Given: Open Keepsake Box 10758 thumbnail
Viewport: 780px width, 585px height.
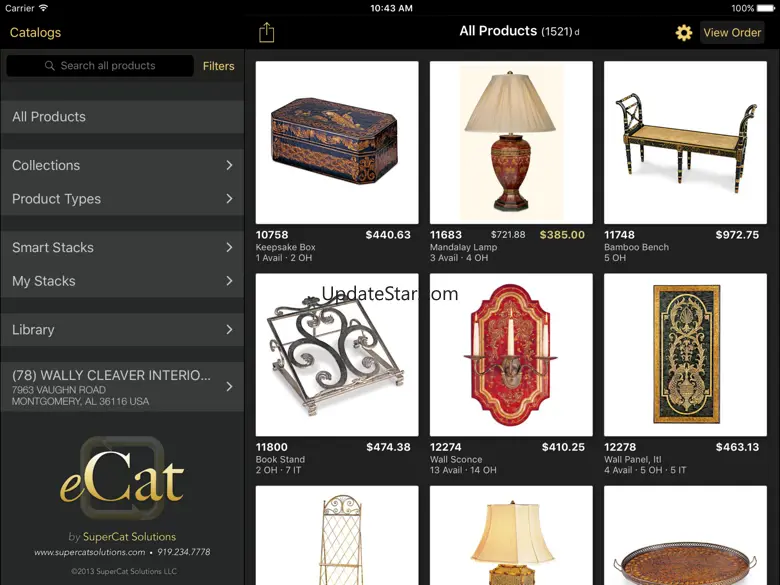Looking at the screenshot, I should point(337,142).
